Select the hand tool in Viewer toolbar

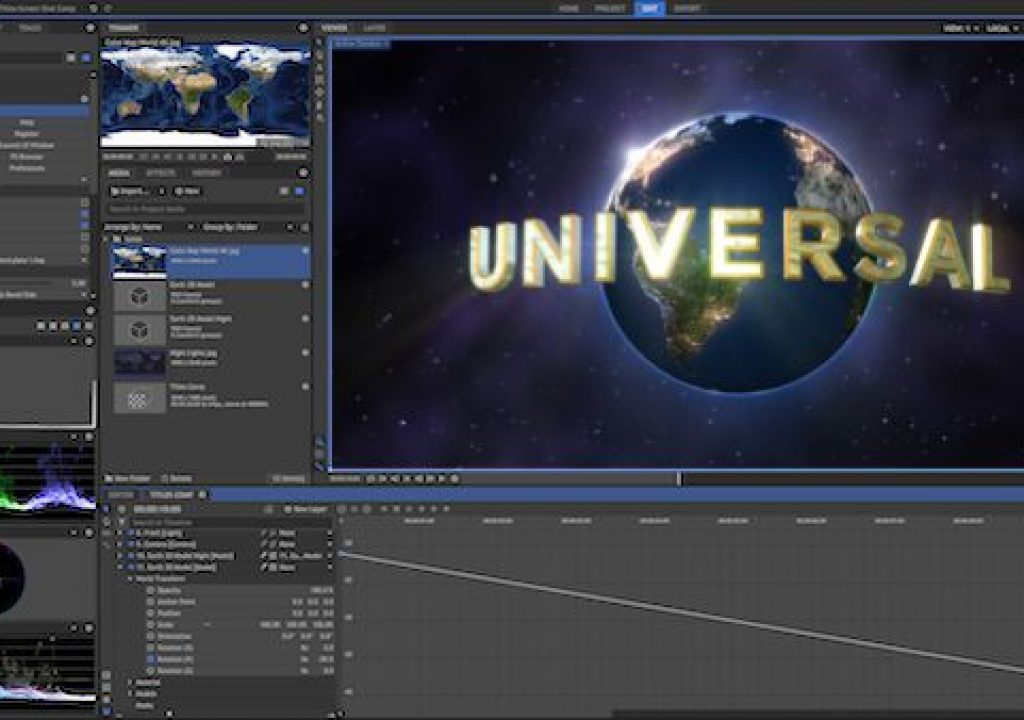pos(319,55)
